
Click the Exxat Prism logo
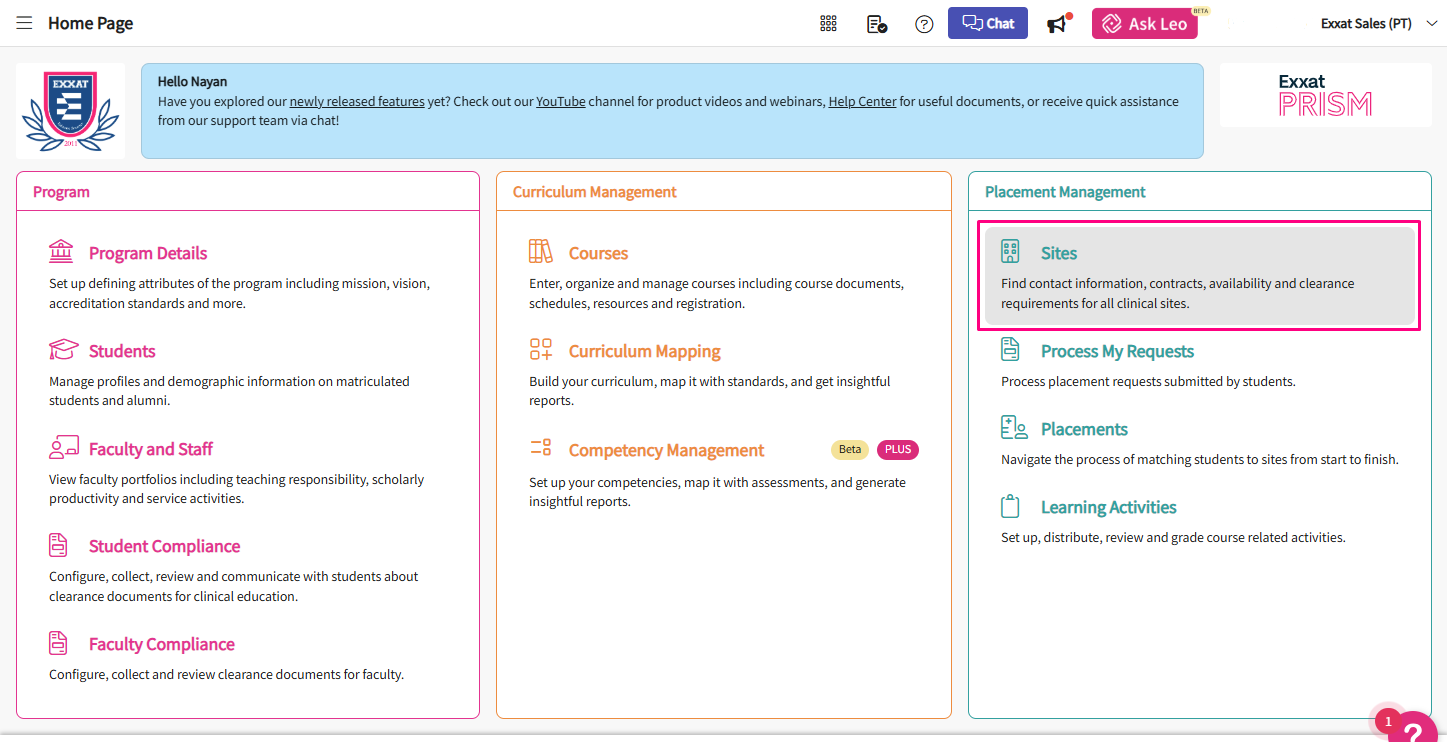pos(1325,95)
